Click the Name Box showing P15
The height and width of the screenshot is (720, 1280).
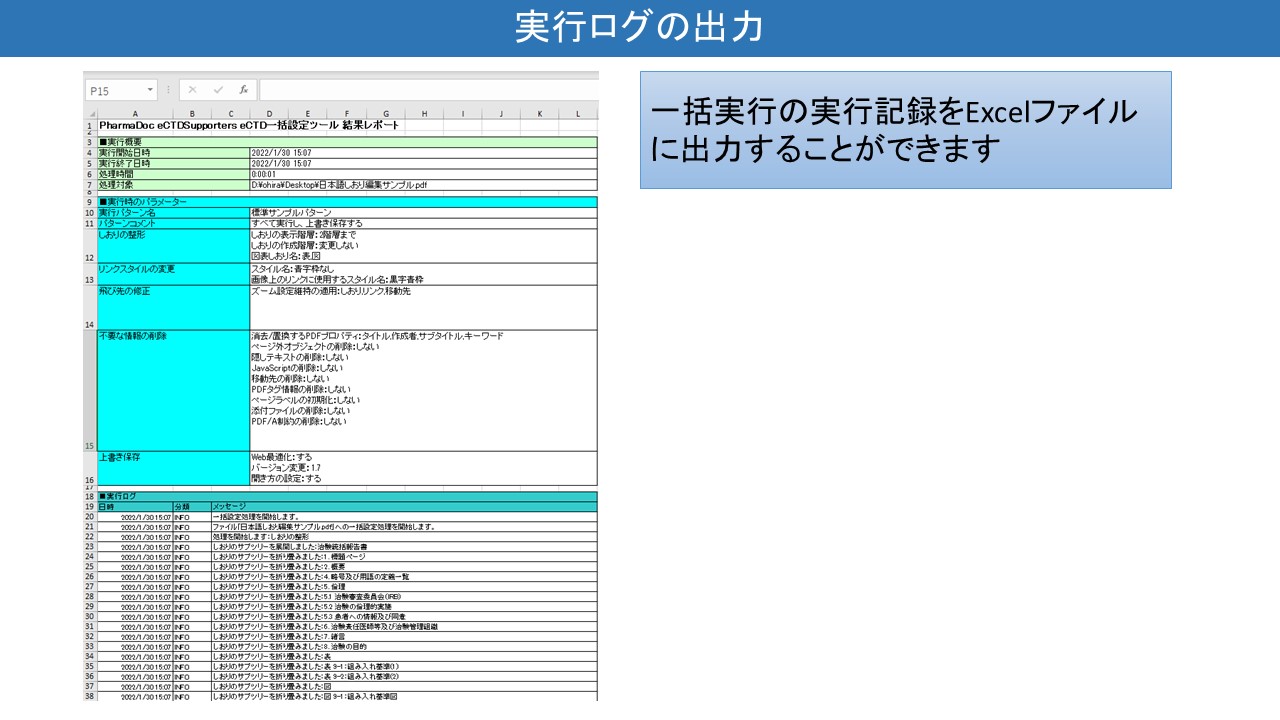click(112, 91)
